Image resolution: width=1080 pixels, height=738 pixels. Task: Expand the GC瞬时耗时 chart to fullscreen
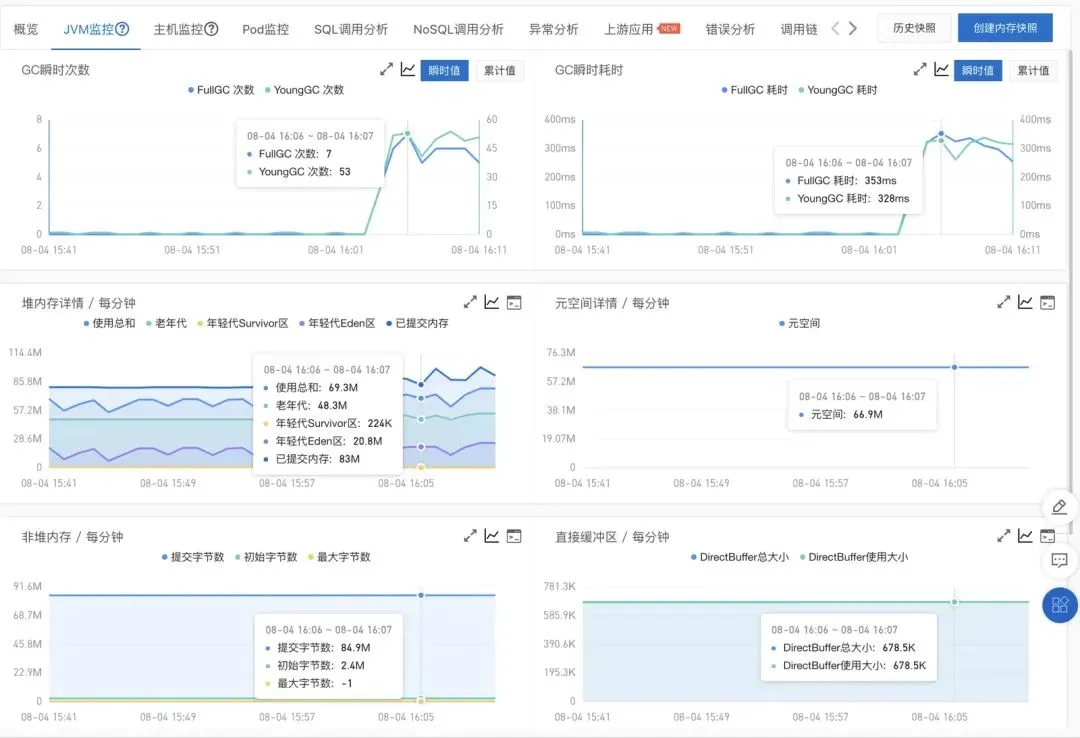point(920,70)
